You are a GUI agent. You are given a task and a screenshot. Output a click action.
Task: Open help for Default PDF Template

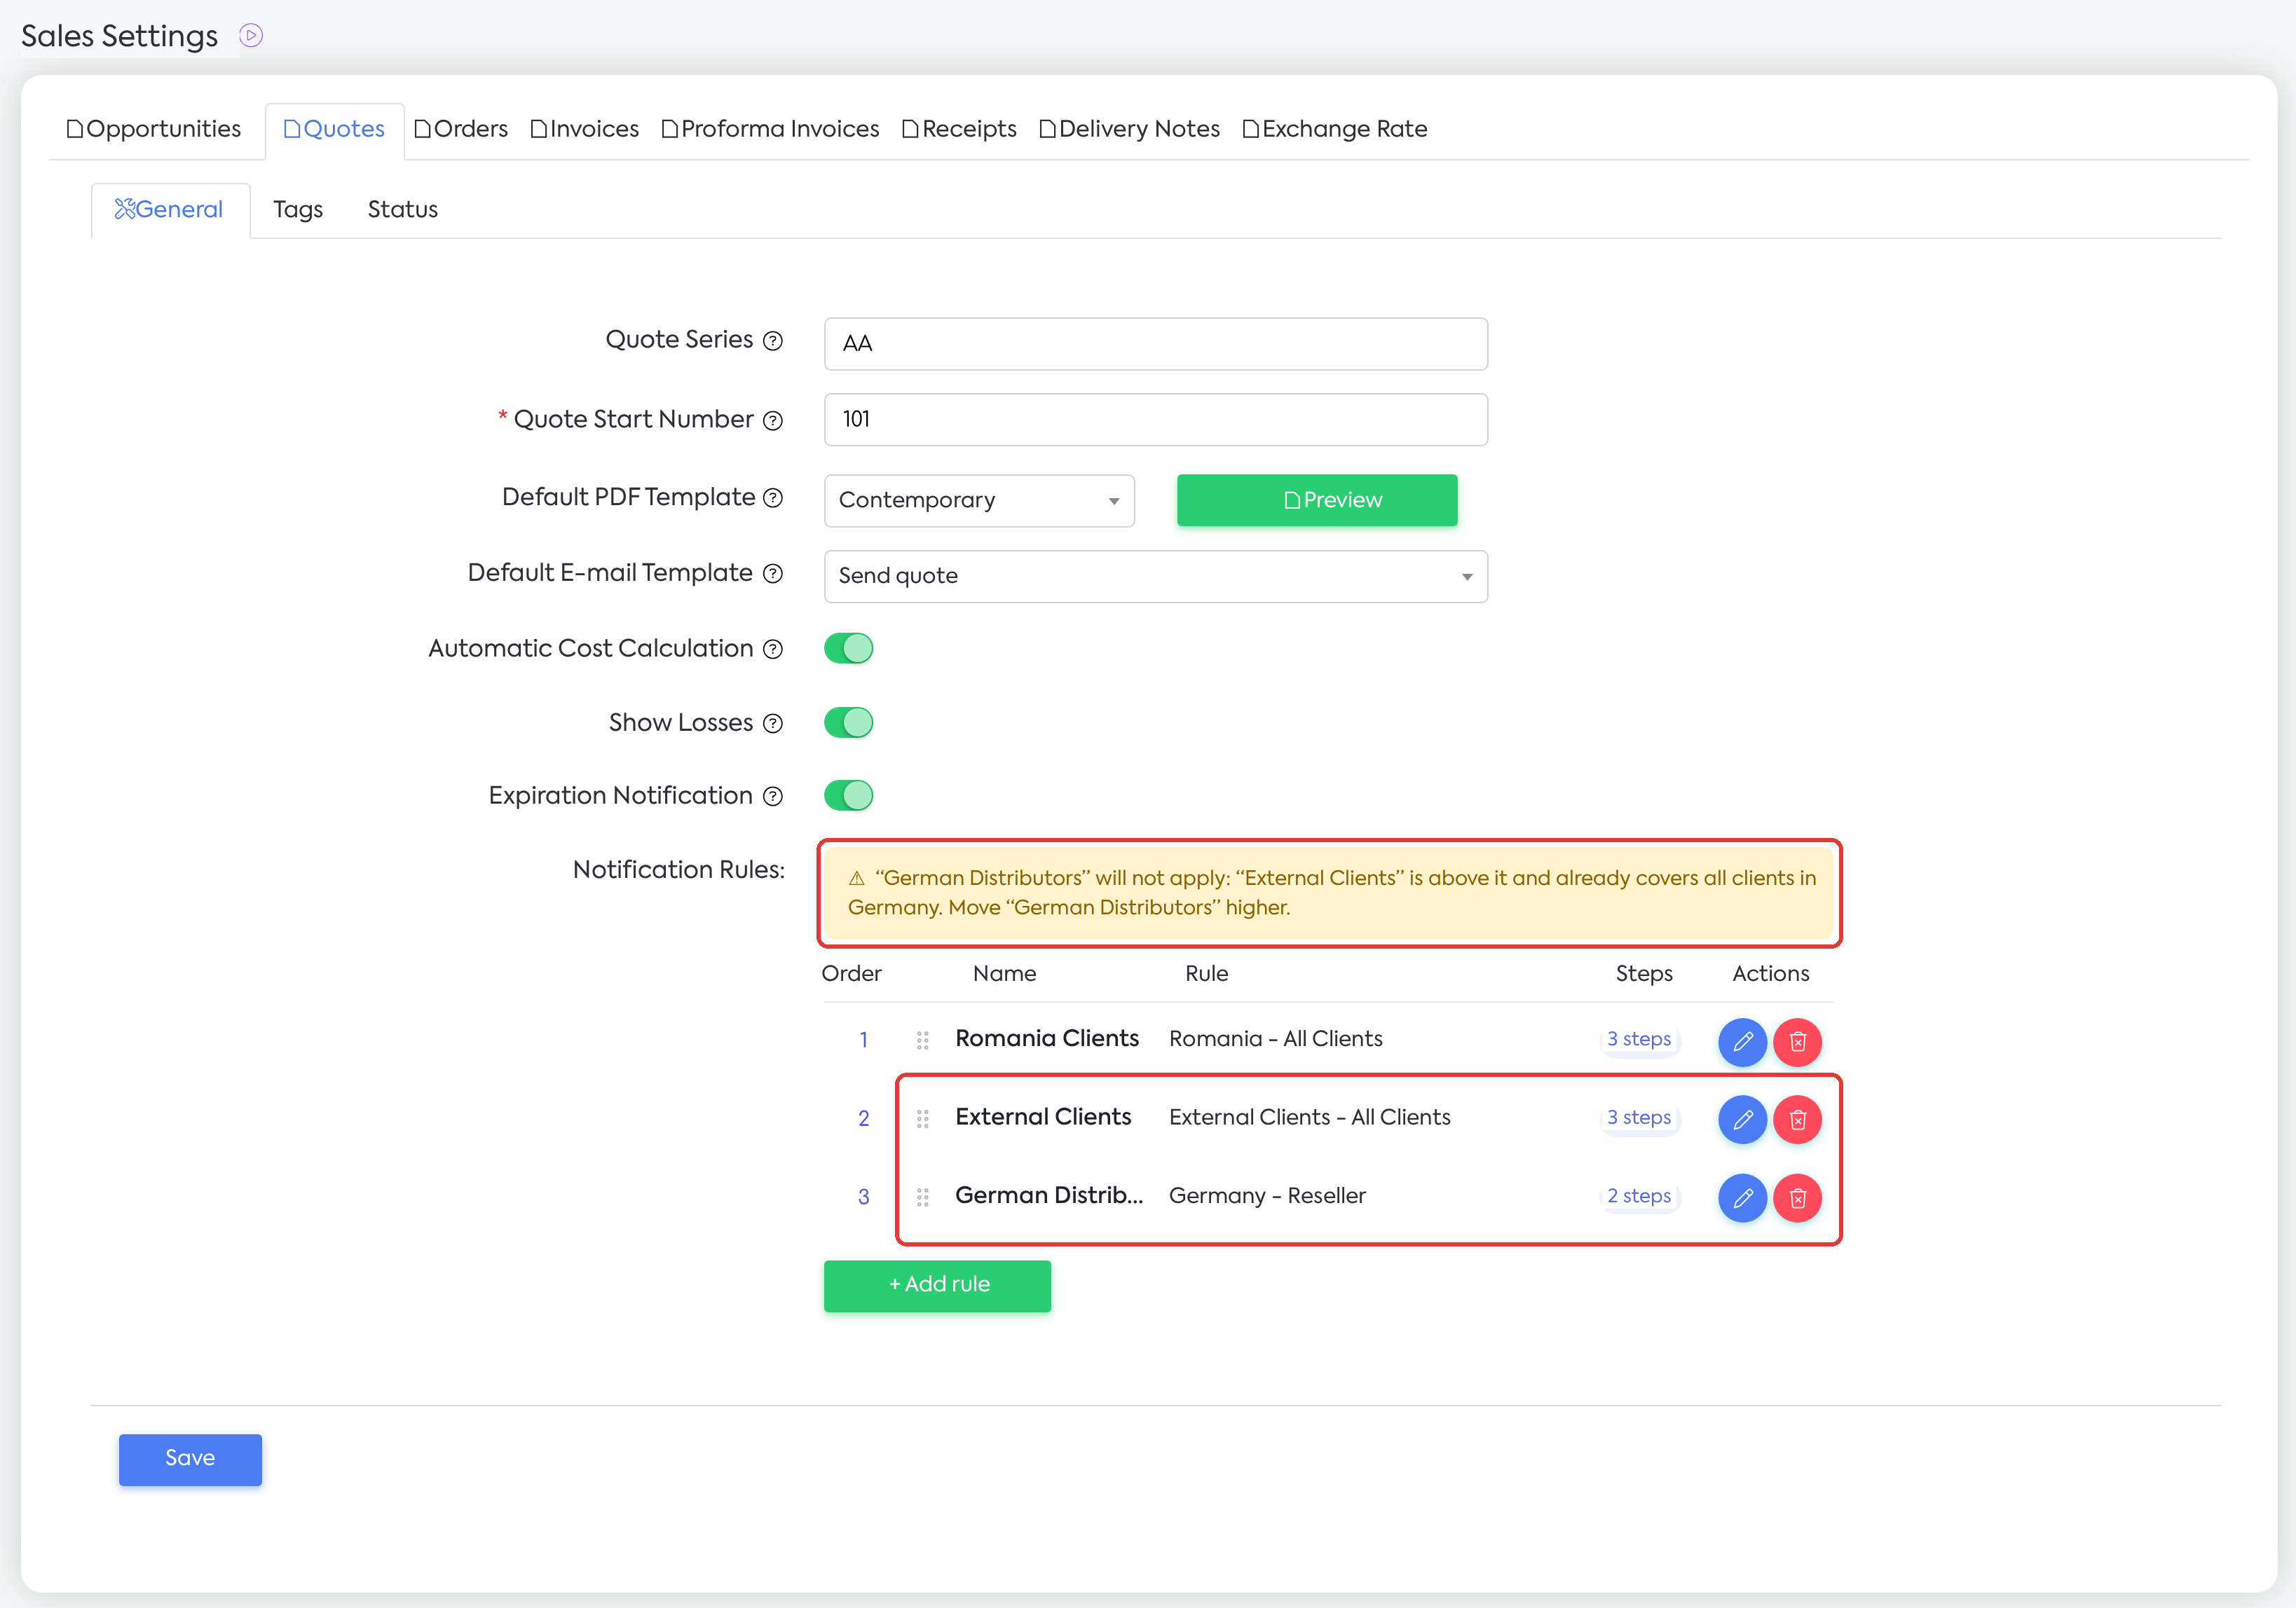point(773,498)
